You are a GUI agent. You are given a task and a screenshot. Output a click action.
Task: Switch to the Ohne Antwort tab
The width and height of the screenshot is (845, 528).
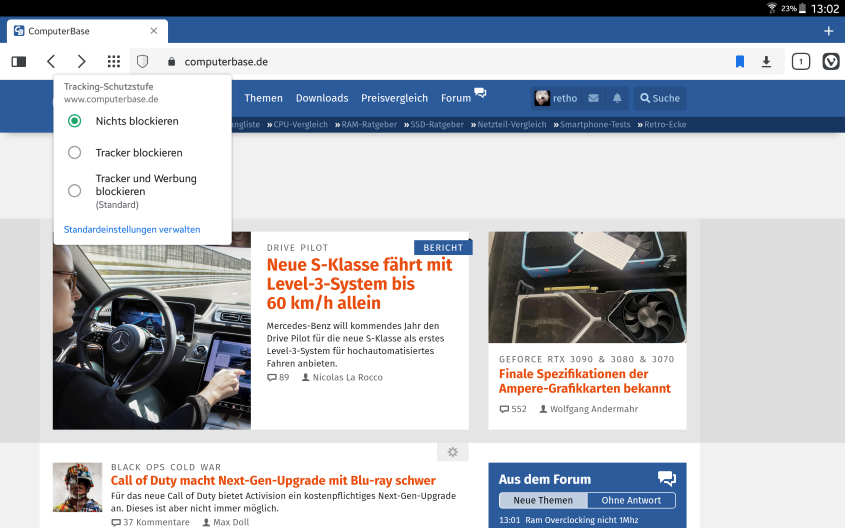(631, 501)
